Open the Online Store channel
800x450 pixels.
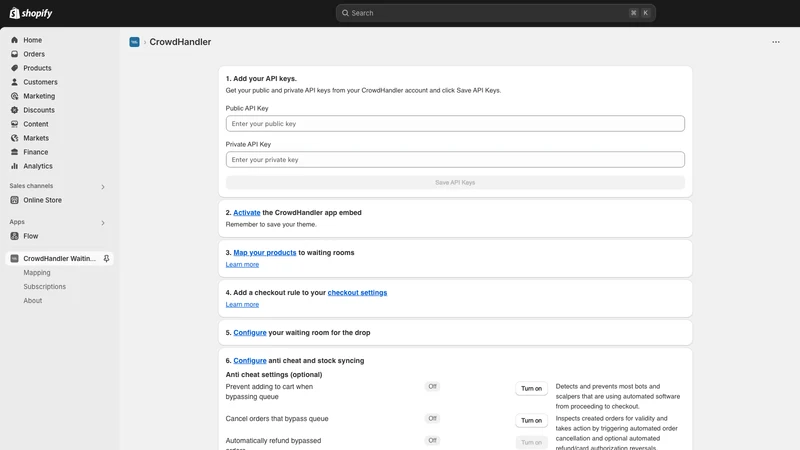[42, 200]
